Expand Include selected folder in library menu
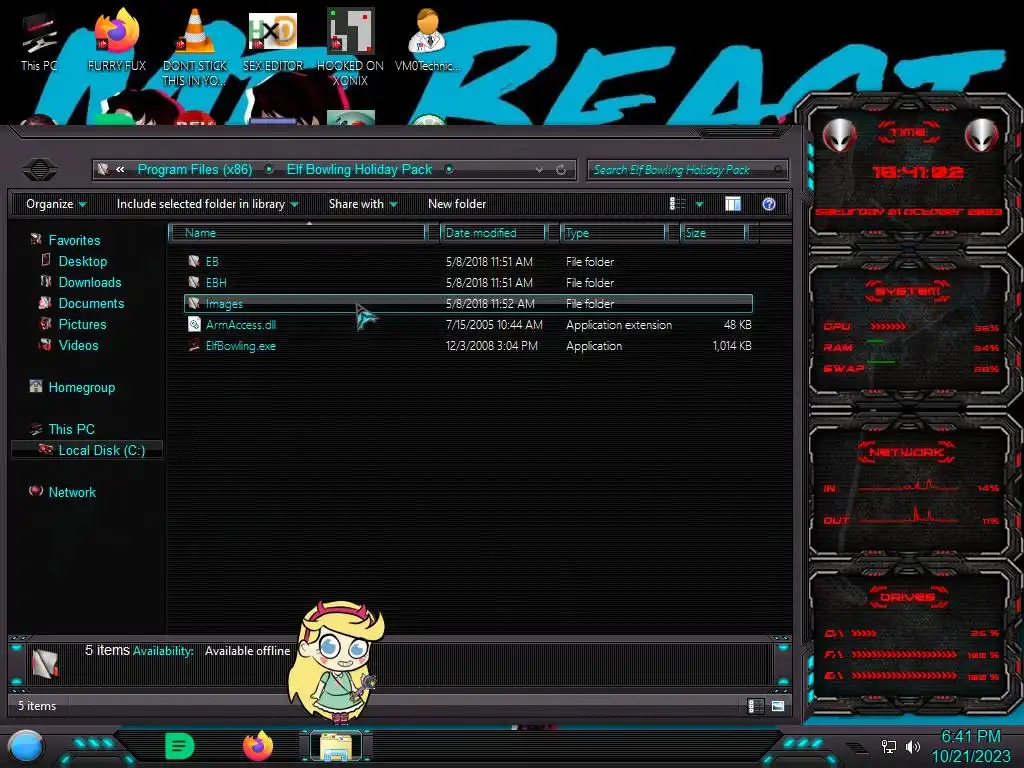Image resolution: width=1024 pixels, height=768 pixels. tap(208, 204)
